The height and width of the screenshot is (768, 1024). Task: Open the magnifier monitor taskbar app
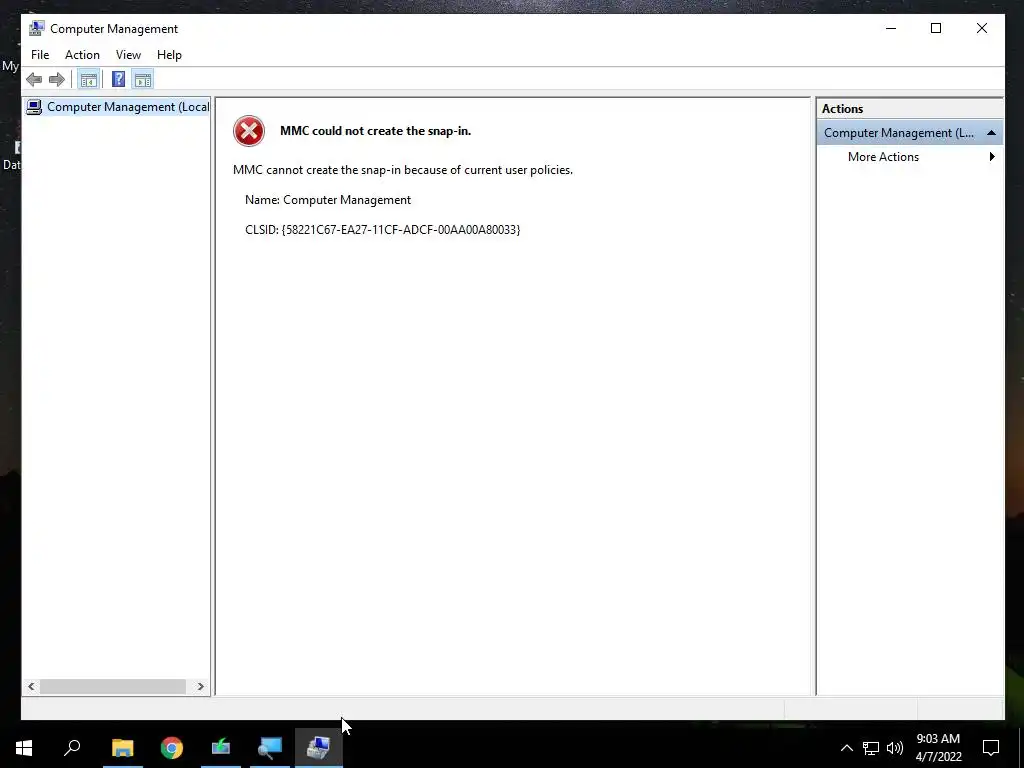tap(270, 748)
